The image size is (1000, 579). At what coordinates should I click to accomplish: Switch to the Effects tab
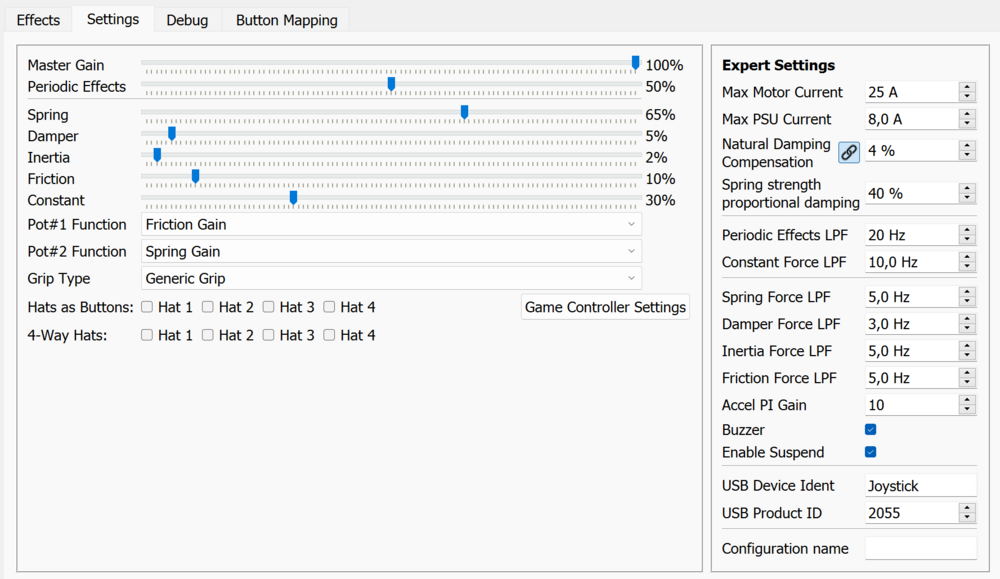point(39,20)
